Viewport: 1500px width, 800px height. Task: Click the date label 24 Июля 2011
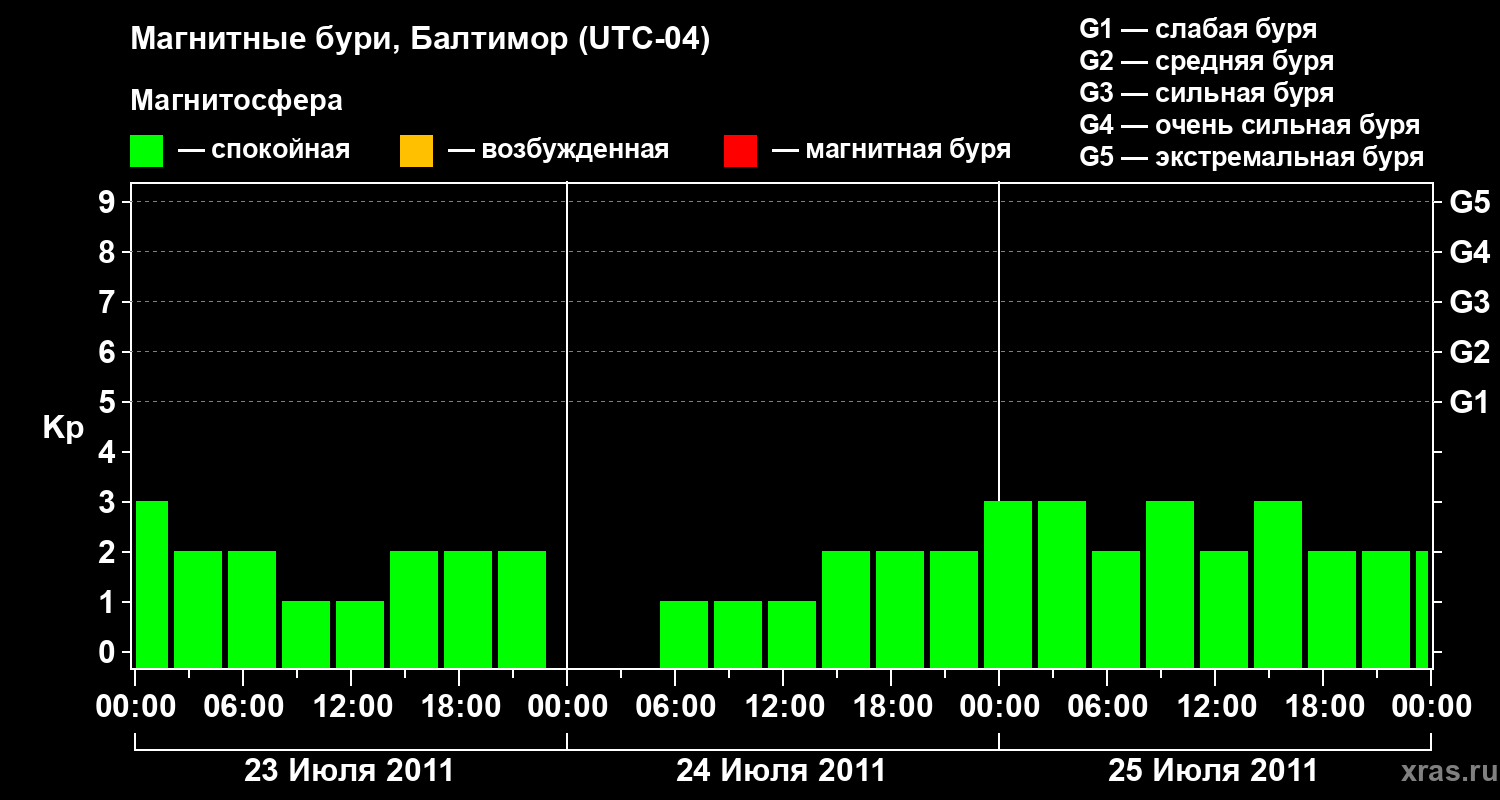tap(781, 771)
